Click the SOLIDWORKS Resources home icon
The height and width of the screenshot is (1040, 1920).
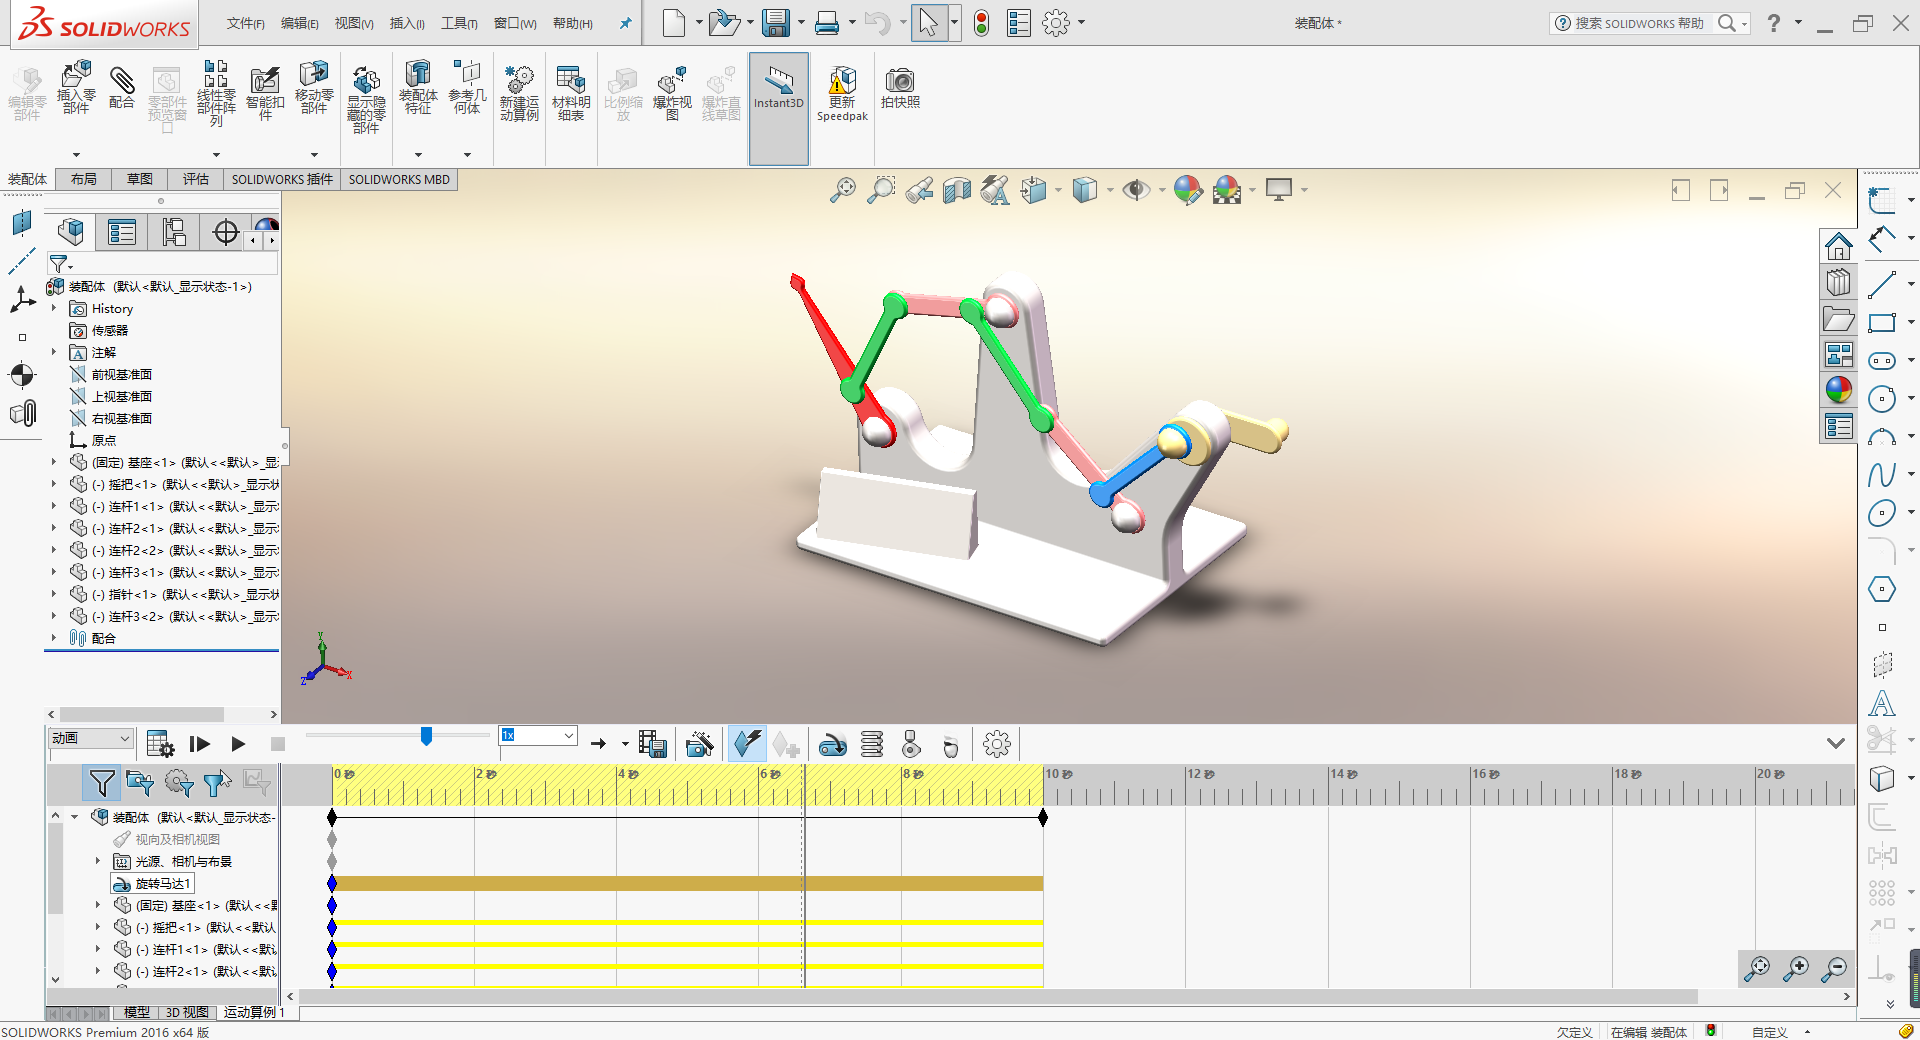click(1838, 246)
